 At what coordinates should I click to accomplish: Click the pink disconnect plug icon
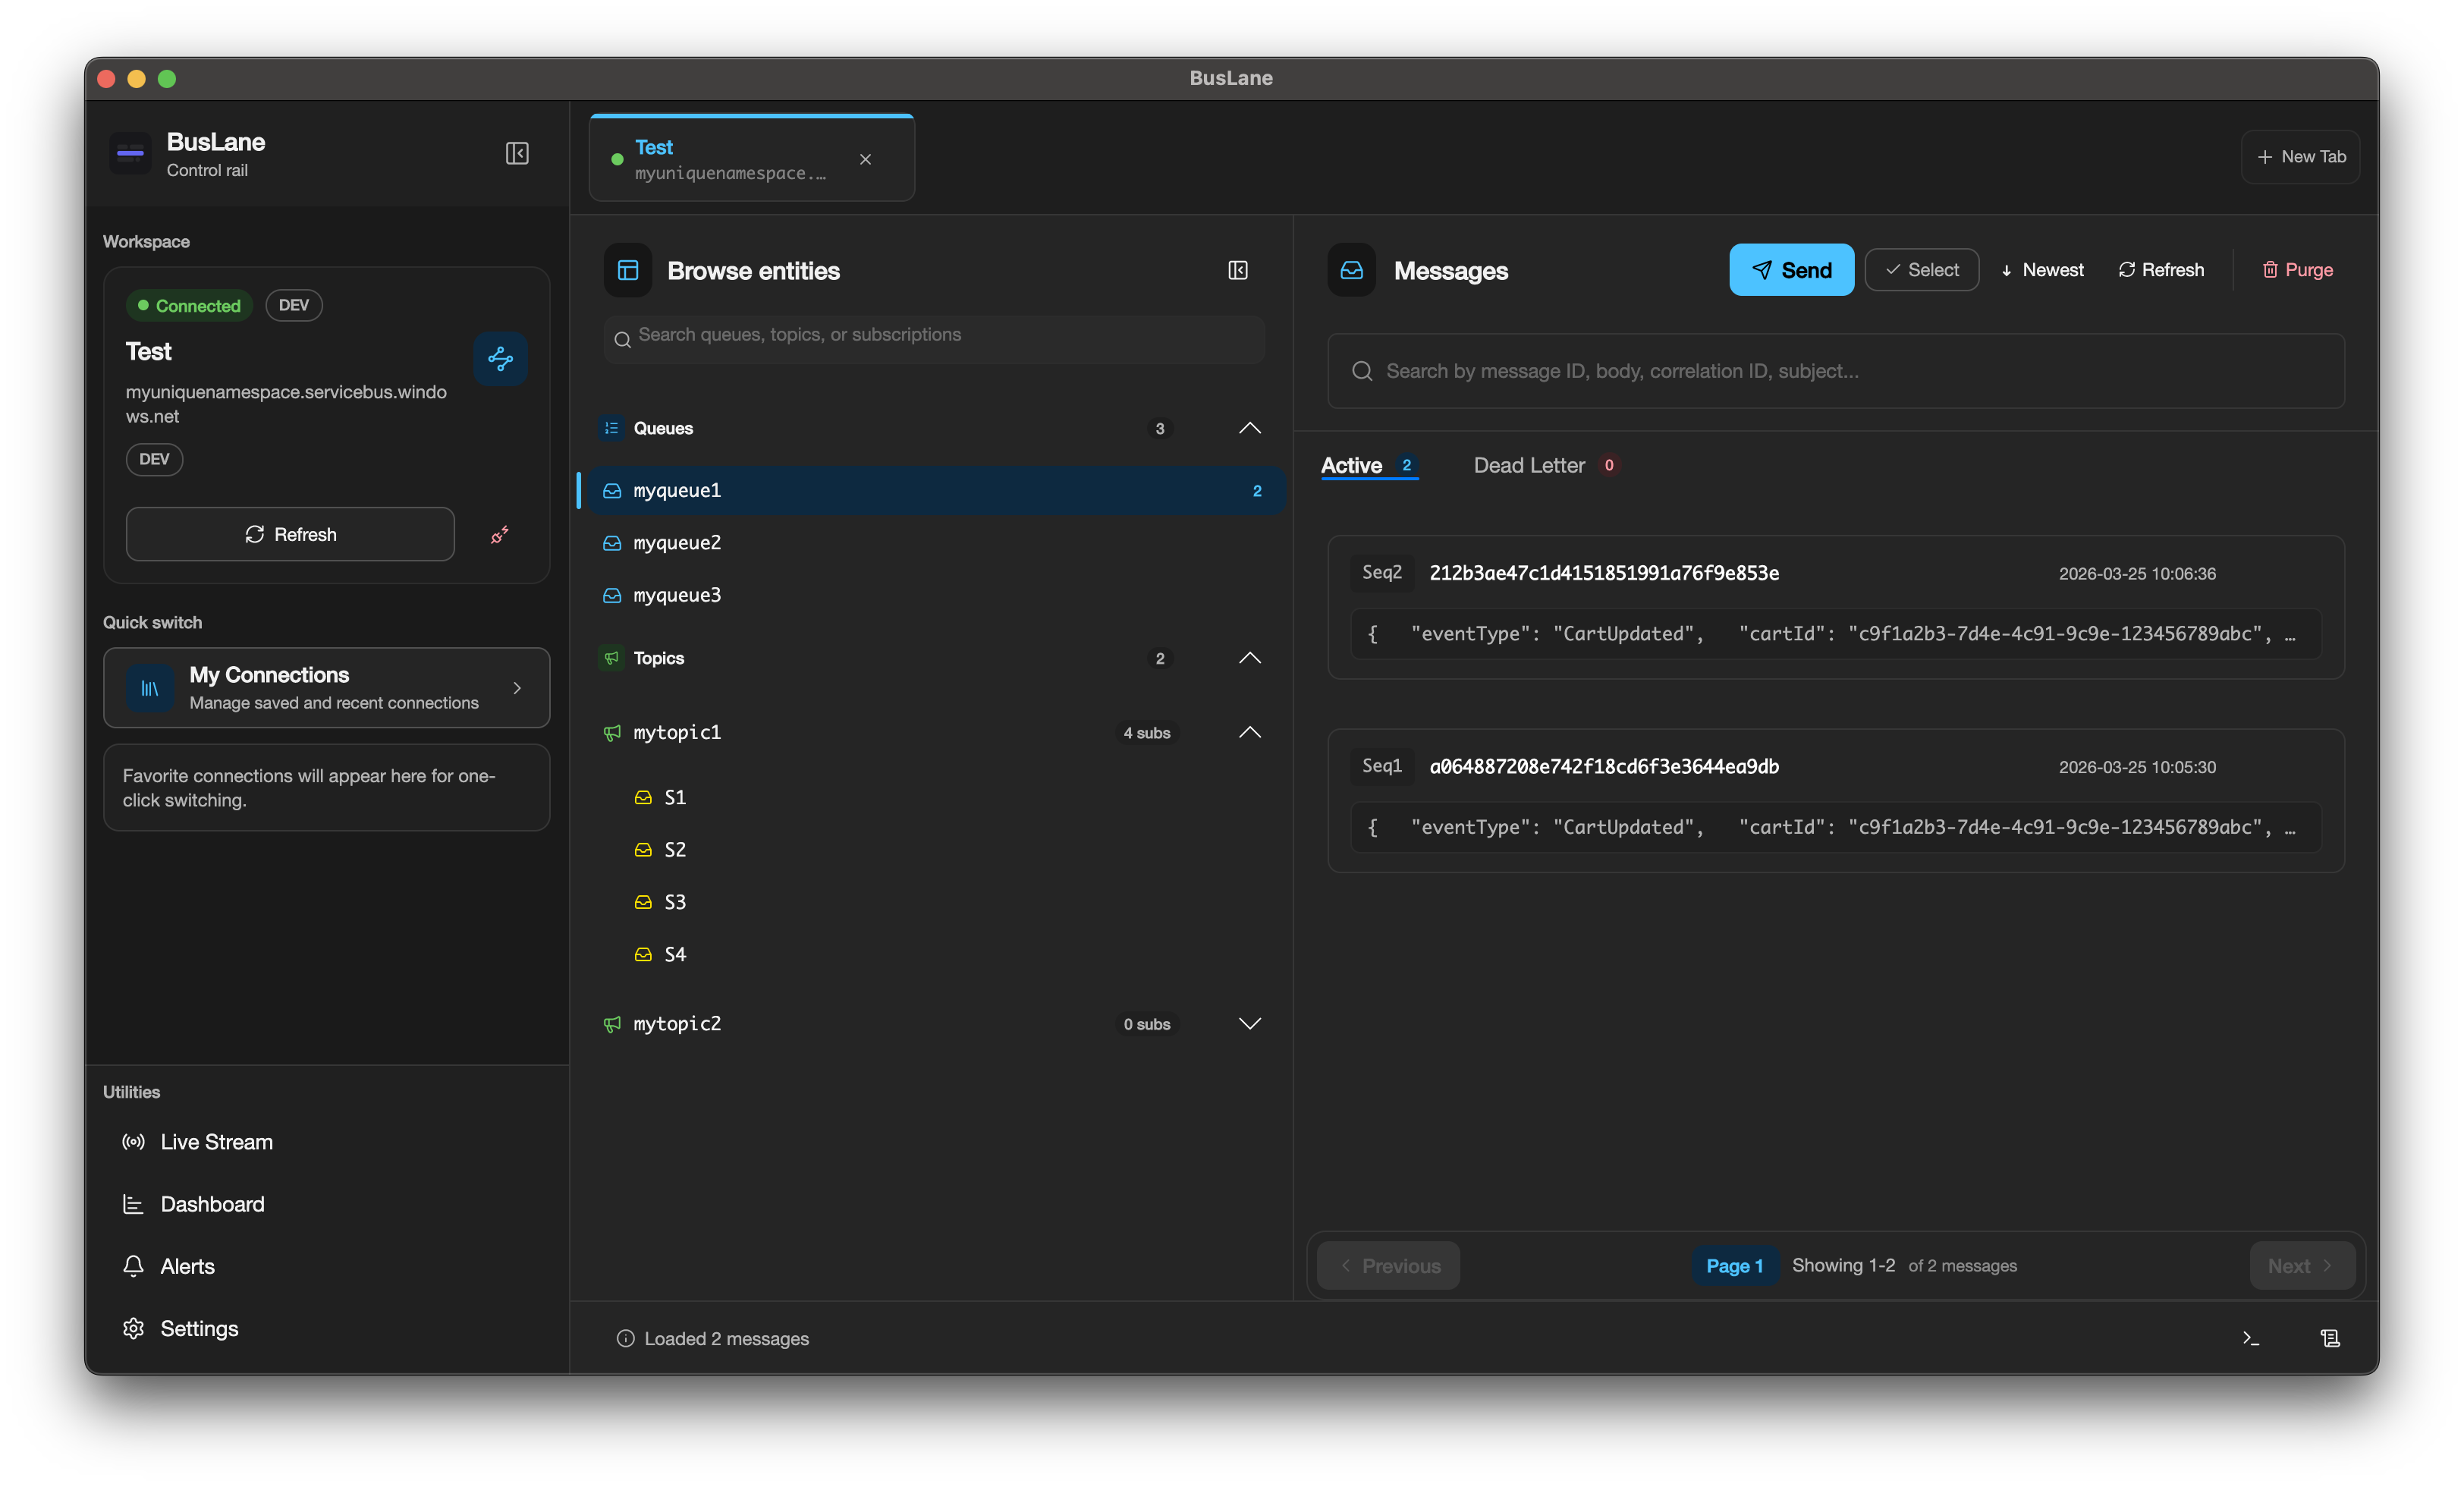pyautogui.click(x=499, y=535)
